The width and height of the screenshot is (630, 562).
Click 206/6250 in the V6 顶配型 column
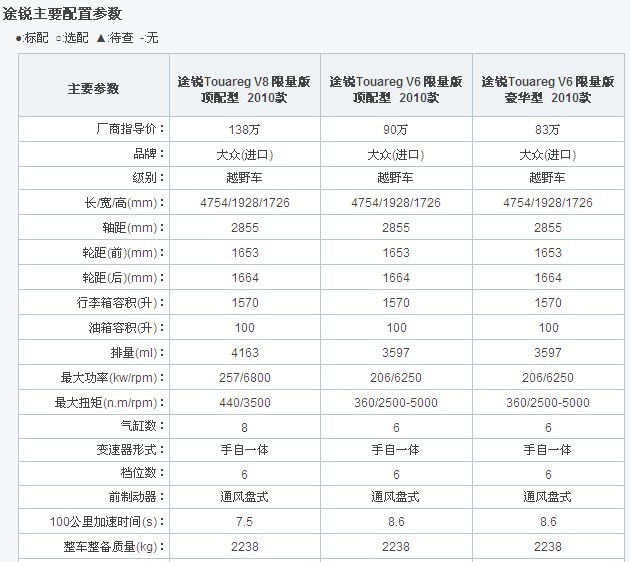pyautogui.click(x=396, y=378)
